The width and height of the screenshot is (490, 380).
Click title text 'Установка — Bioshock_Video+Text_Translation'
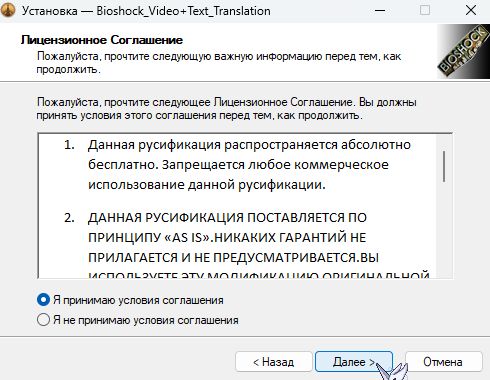click(146, 11)
